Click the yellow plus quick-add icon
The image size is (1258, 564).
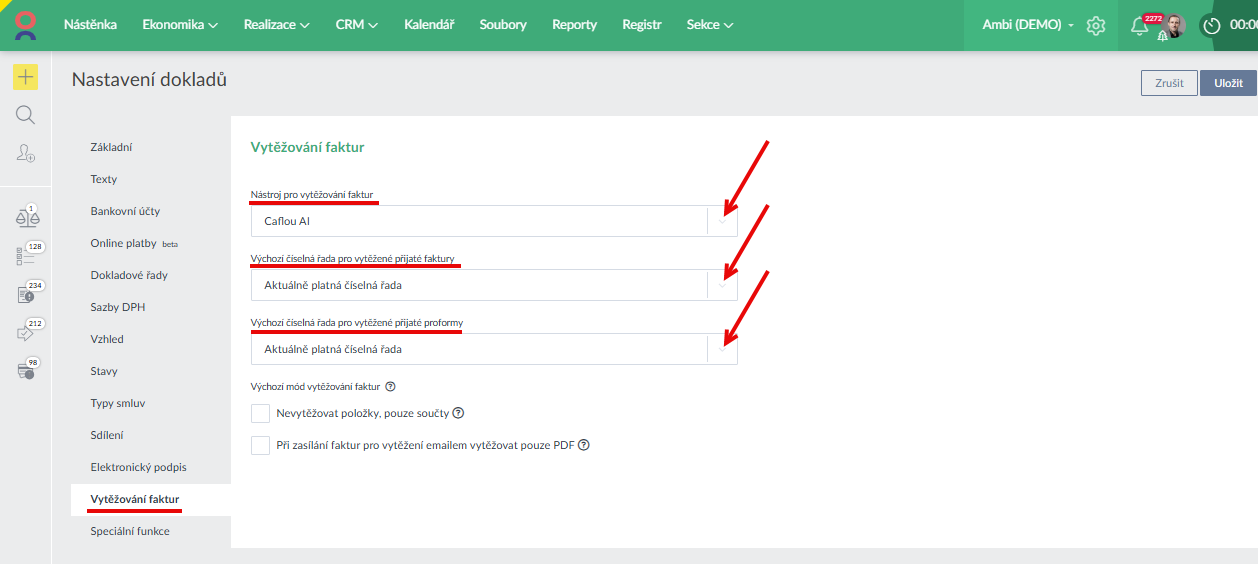pos(25,77)
